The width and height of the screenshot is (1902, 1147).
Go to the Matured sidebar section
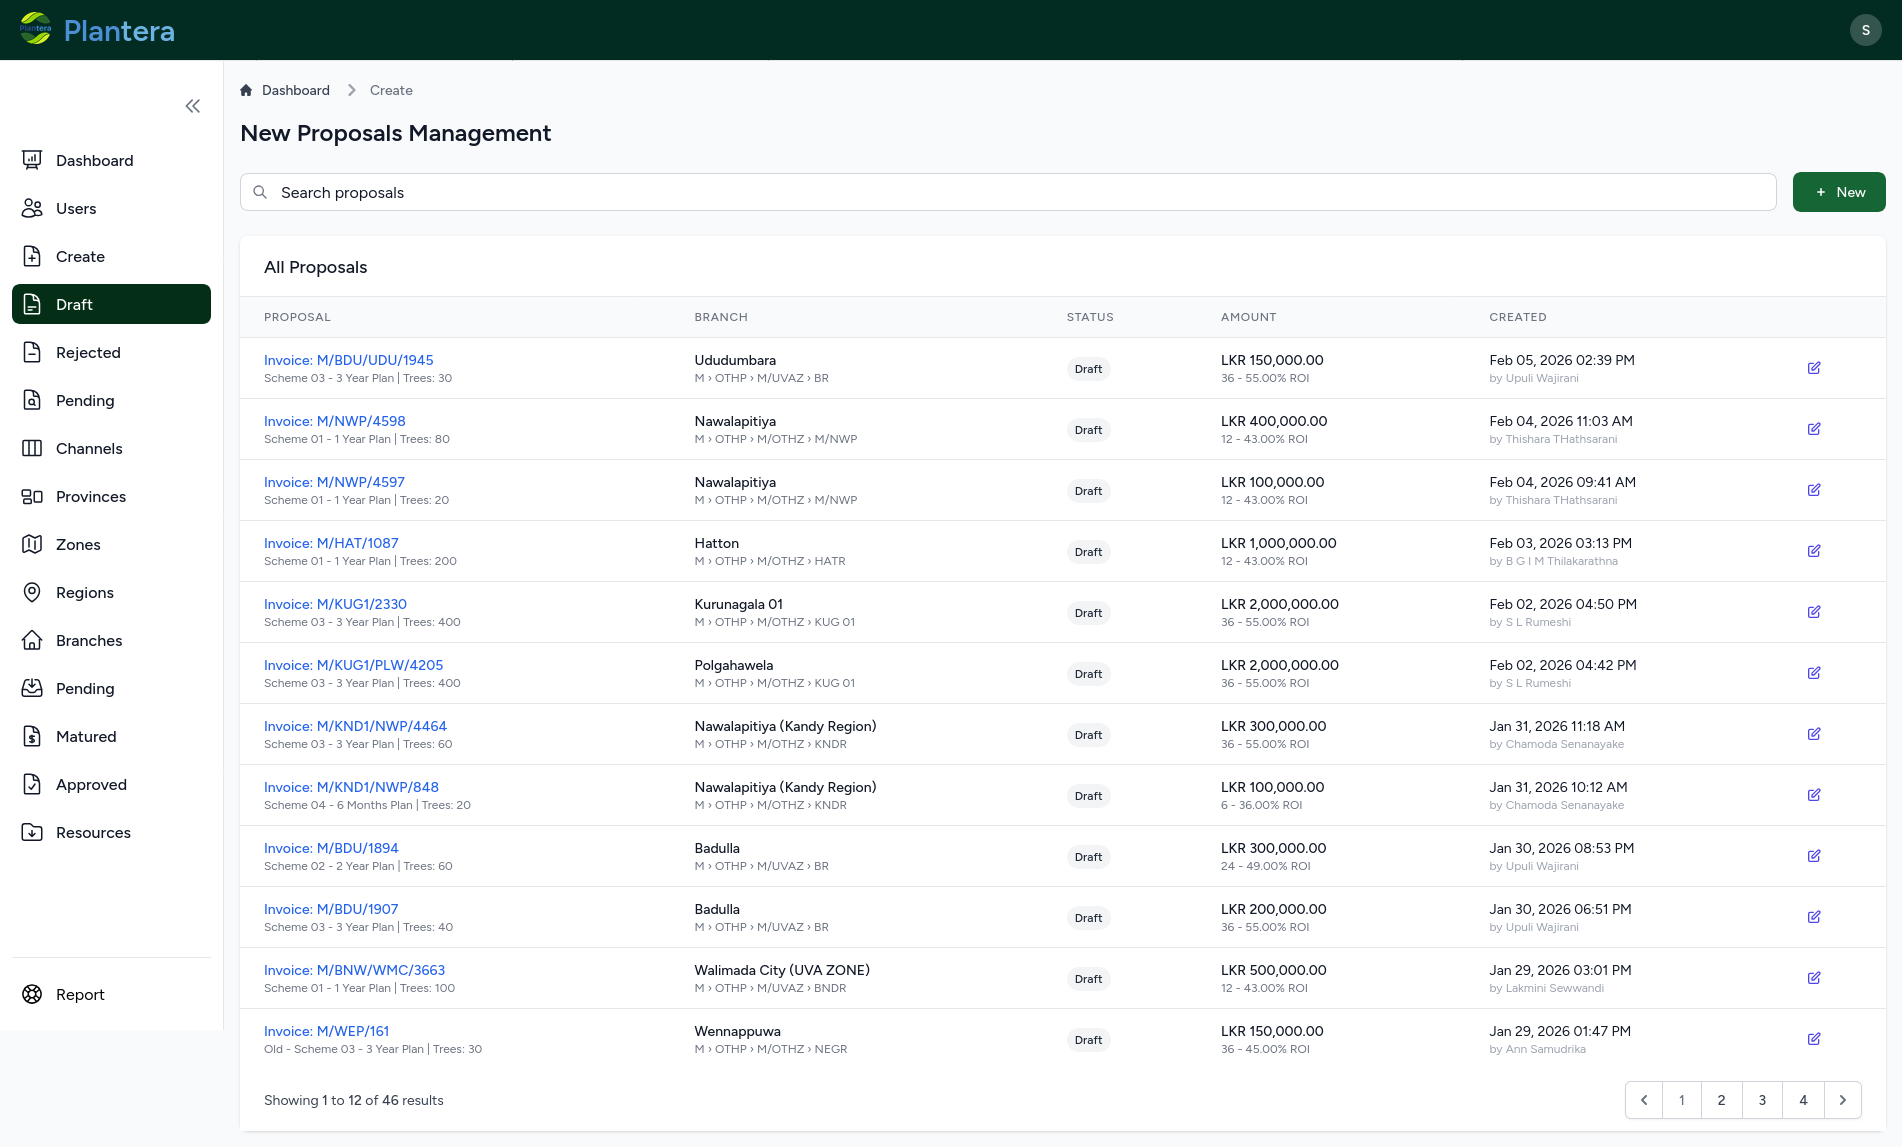(86, 736)
